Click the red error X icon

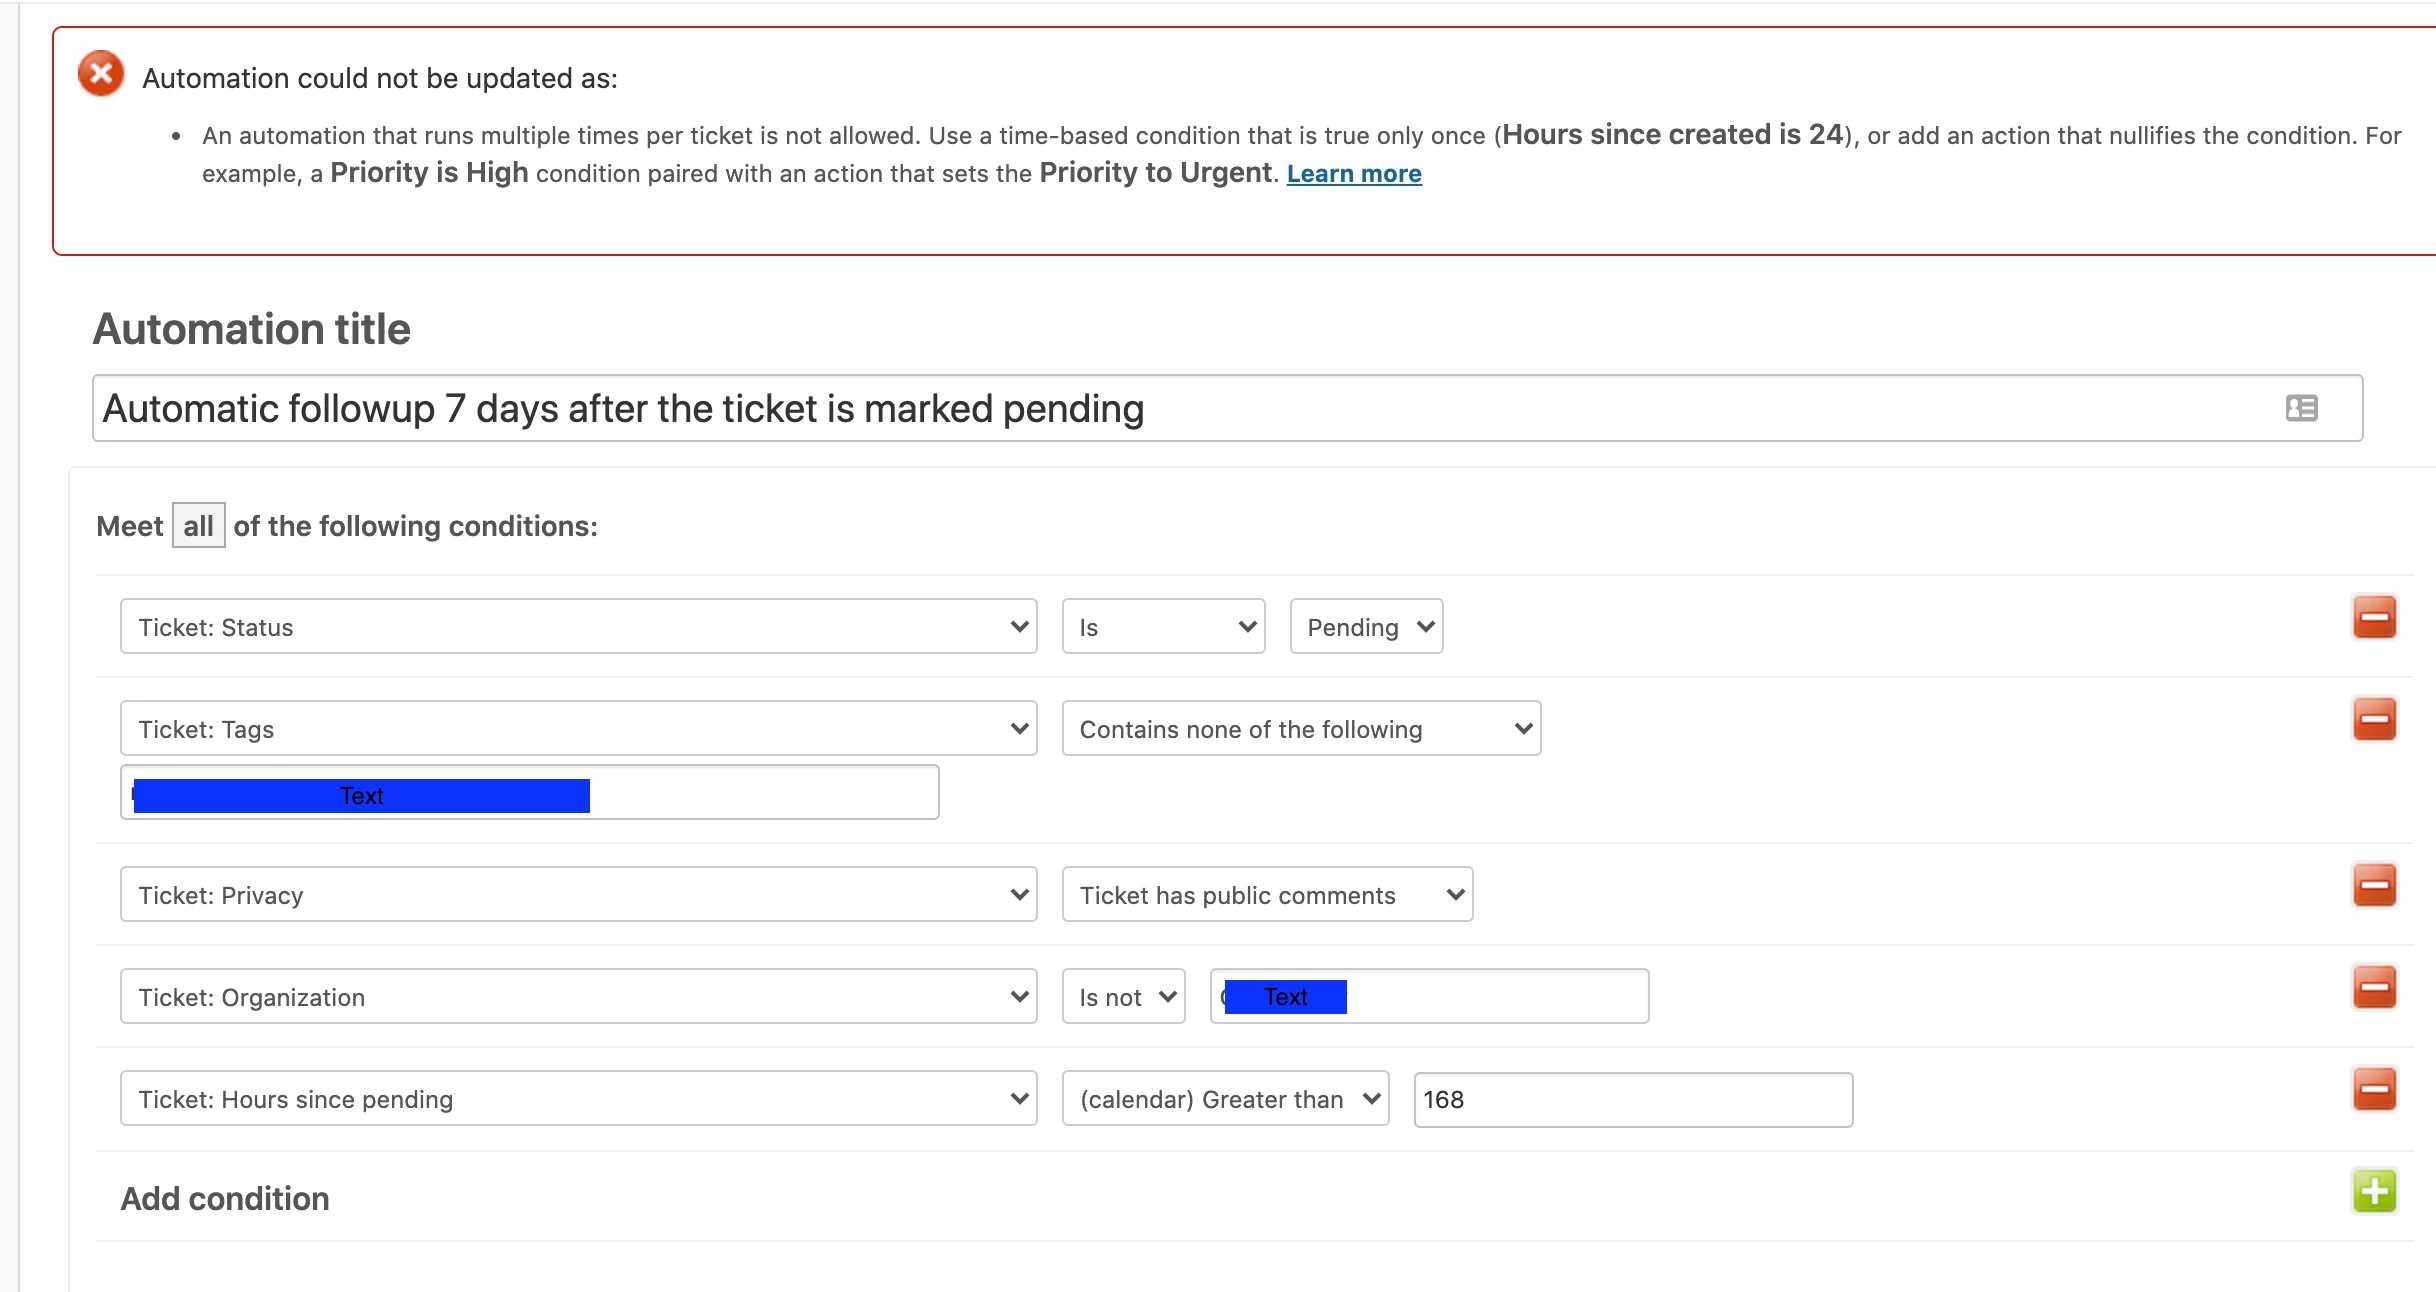tap(101, 73)
